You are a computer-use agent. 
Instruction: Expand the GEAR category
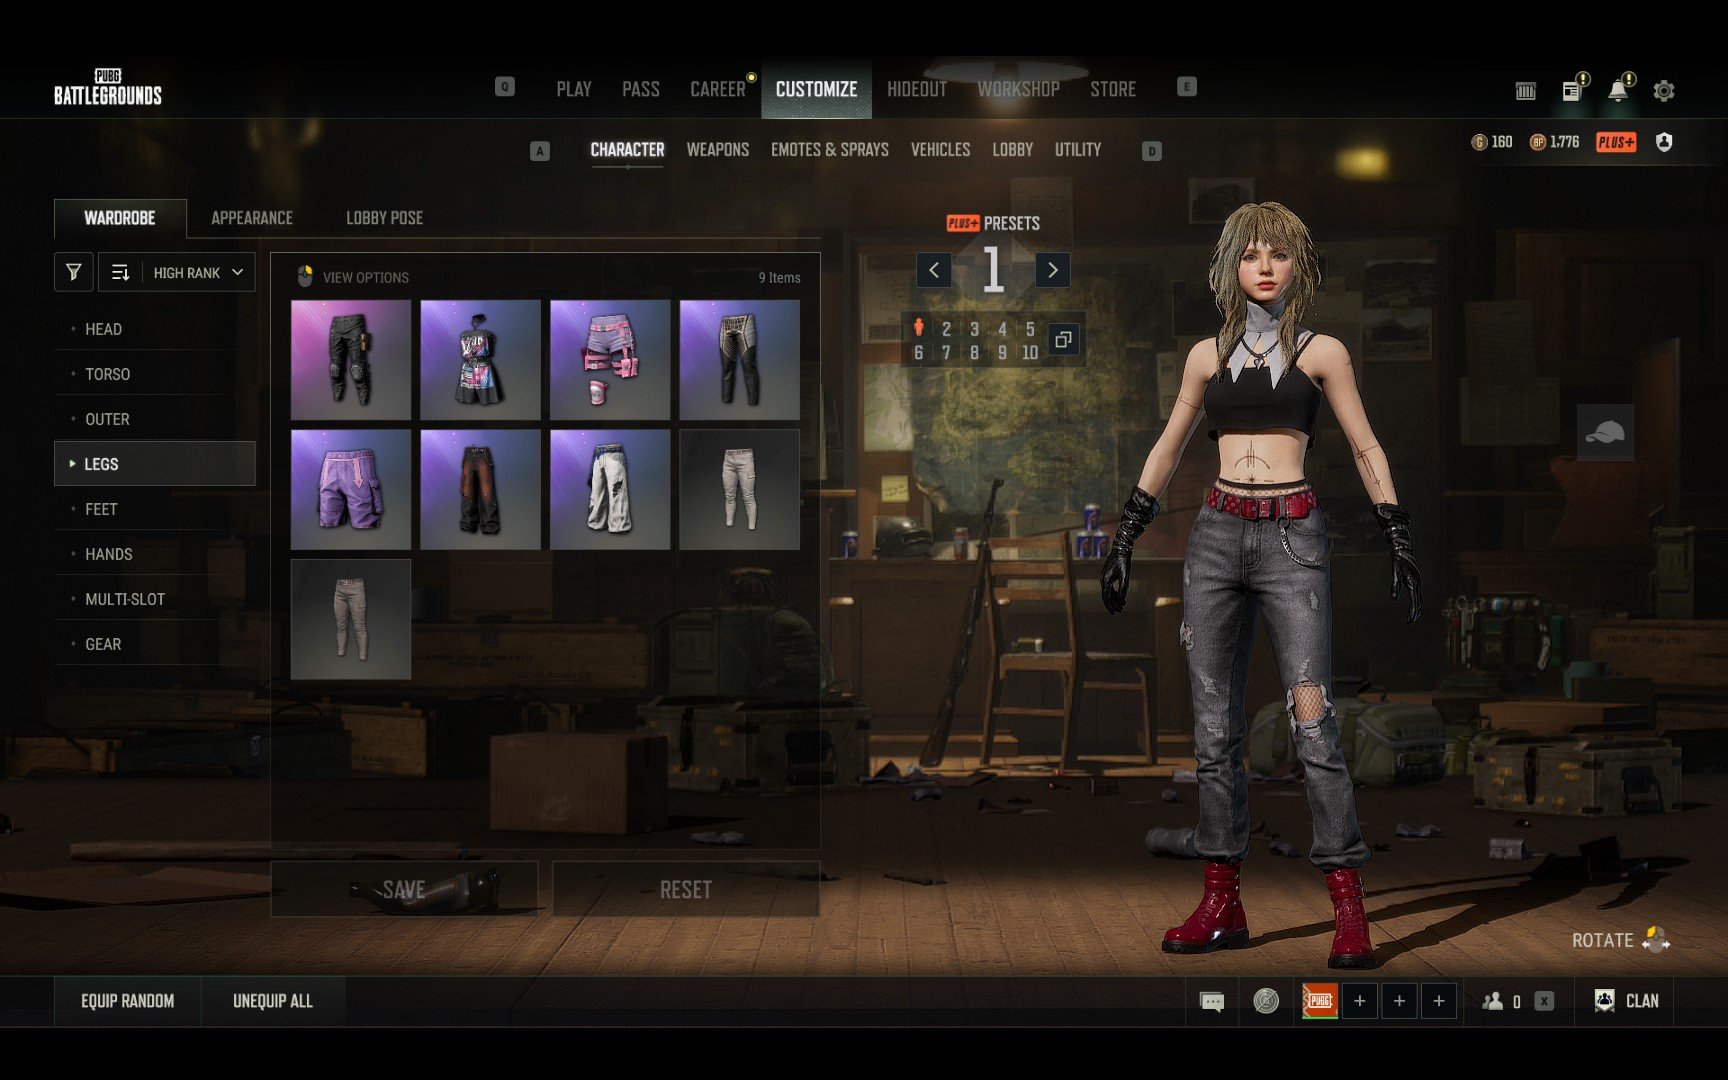point(155,644)
